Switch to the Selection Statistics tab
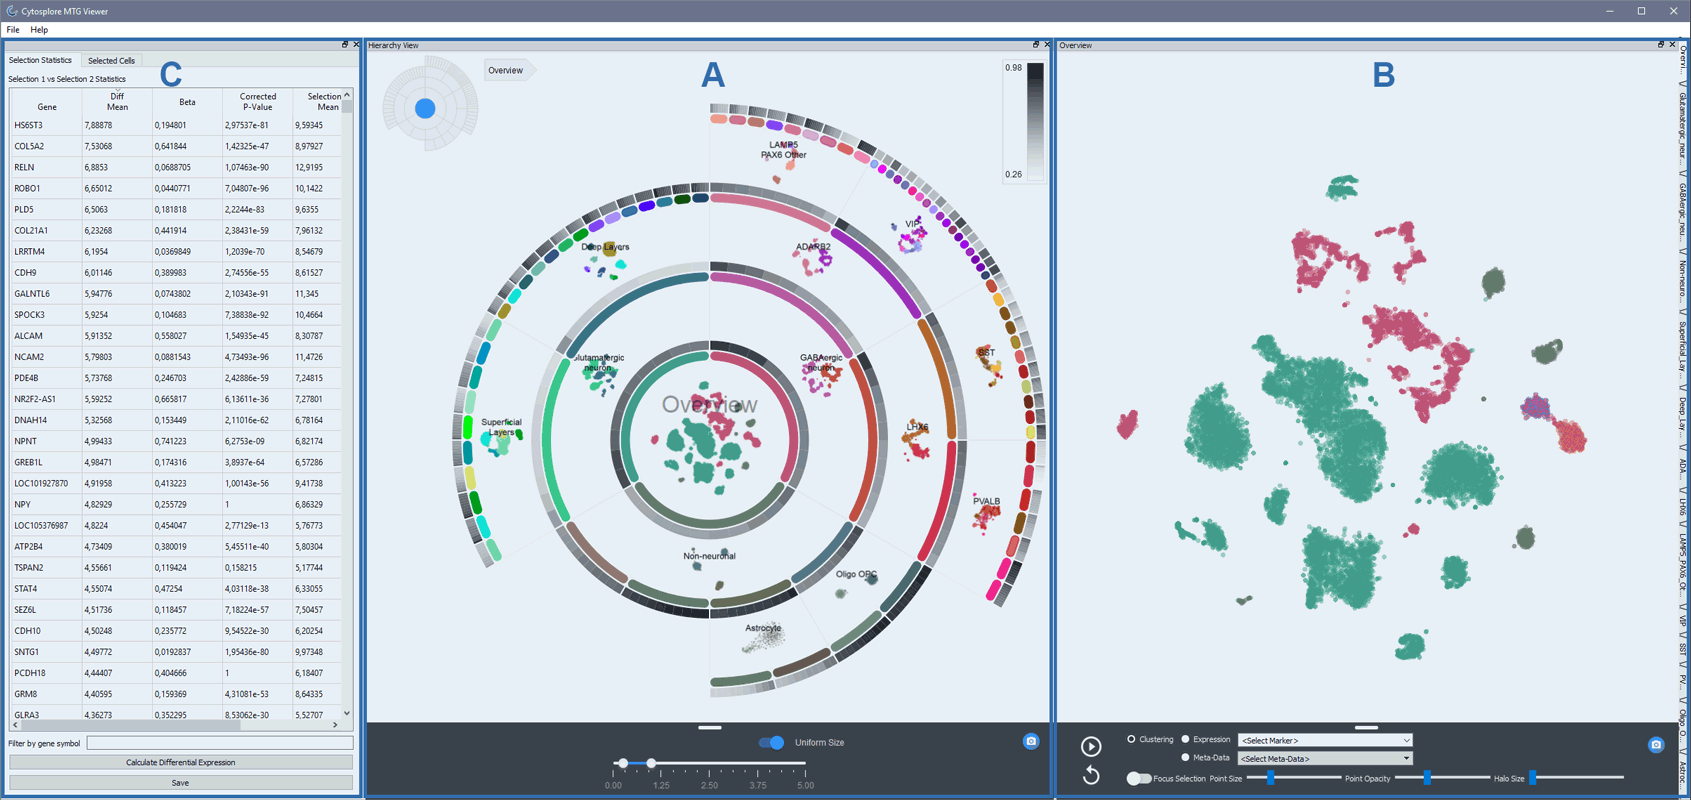1691x800 pixels. [x=40, y=60]
